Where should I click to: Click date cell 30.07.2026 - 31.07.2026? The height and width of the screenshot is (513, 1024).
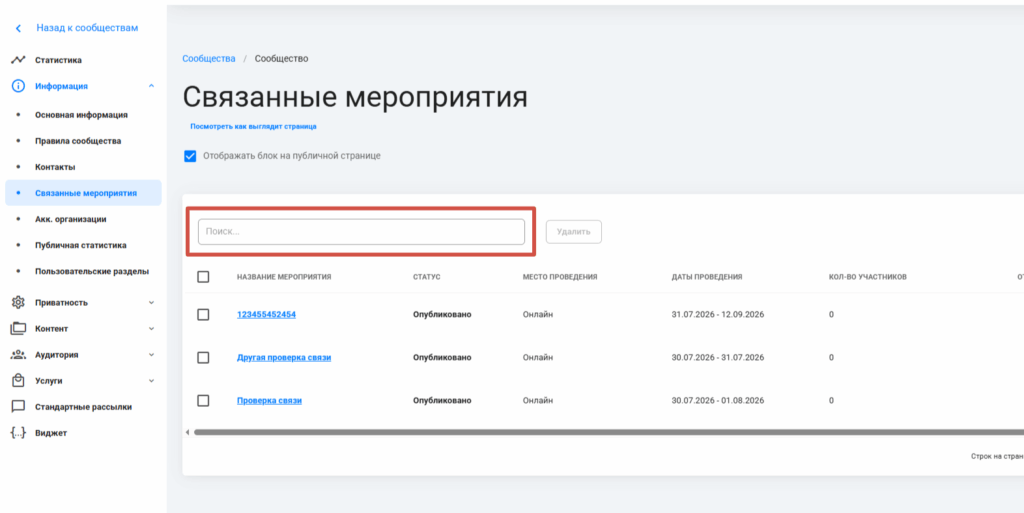[x=718, y=358]
